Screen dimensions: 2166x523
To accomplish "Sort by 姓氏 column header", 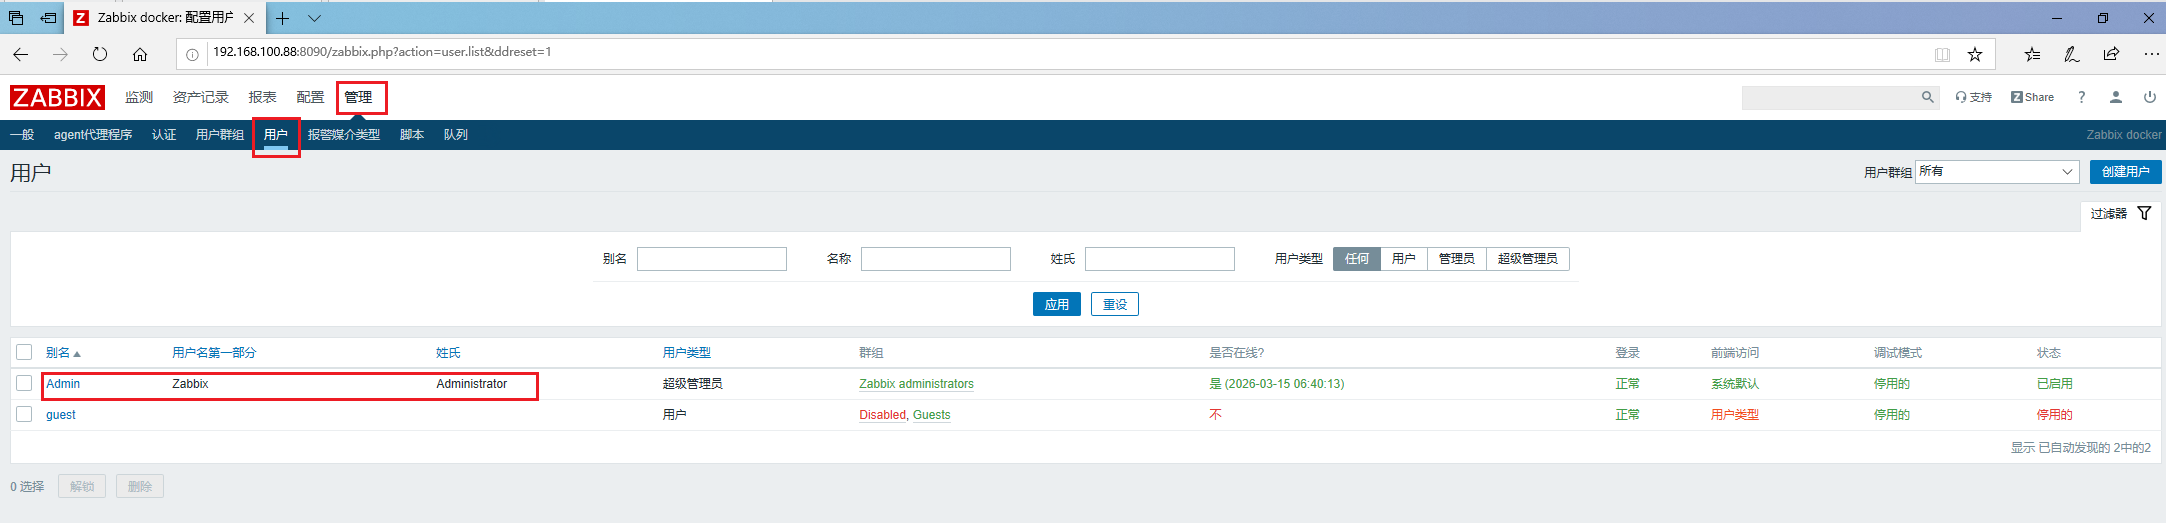I will click(x=448, y=353).
